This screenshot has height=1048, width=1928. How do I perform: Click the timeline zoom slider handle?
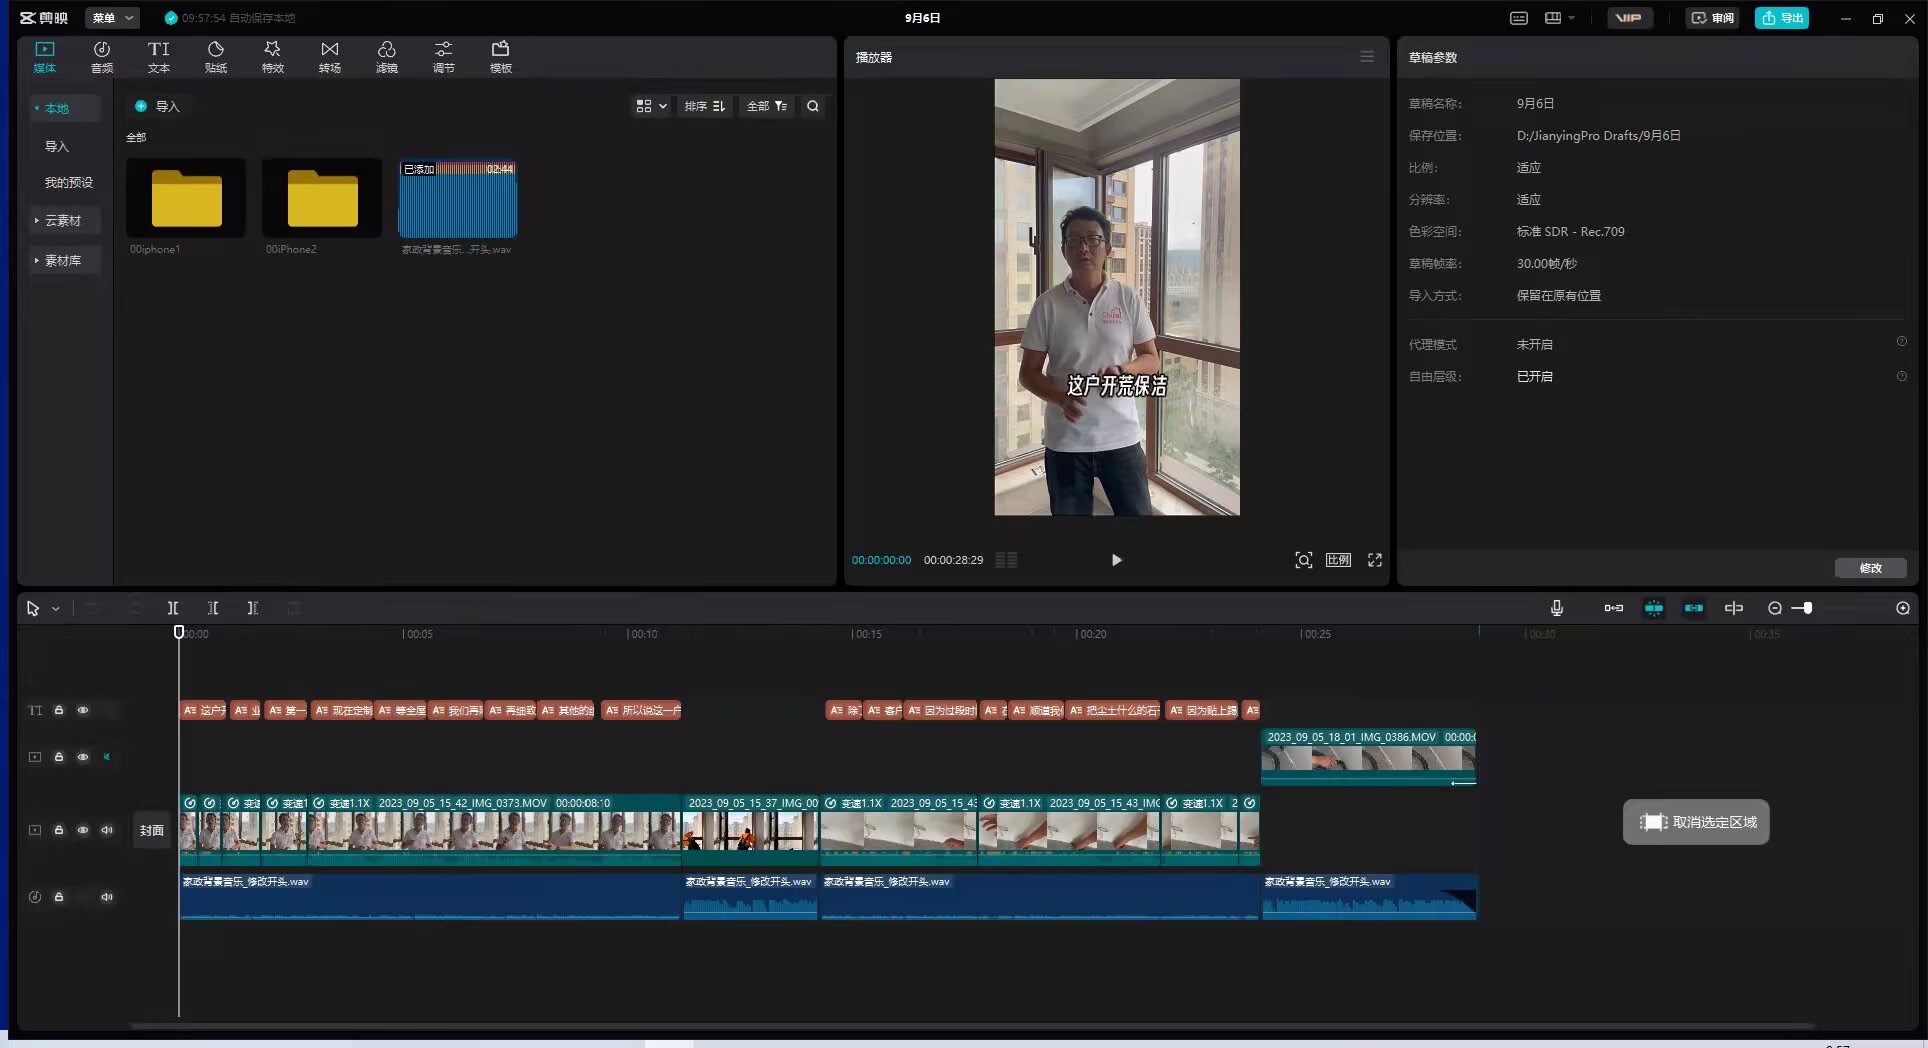pyautogui.click(x=1807, y=608)
